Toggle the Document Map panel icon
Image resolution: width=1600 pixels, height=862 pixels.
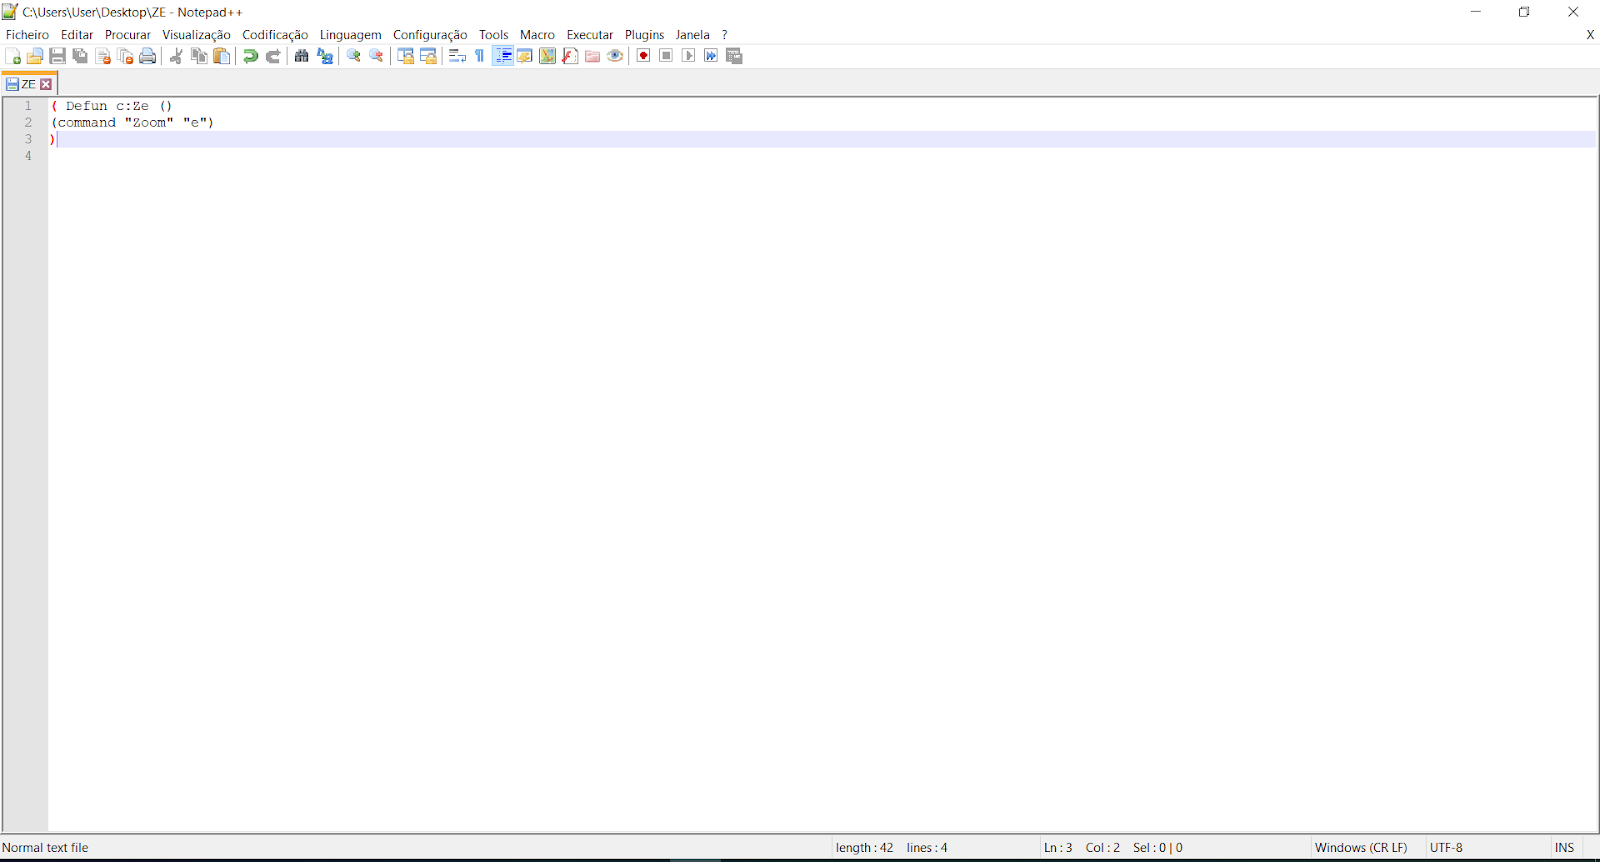(547, 56)
